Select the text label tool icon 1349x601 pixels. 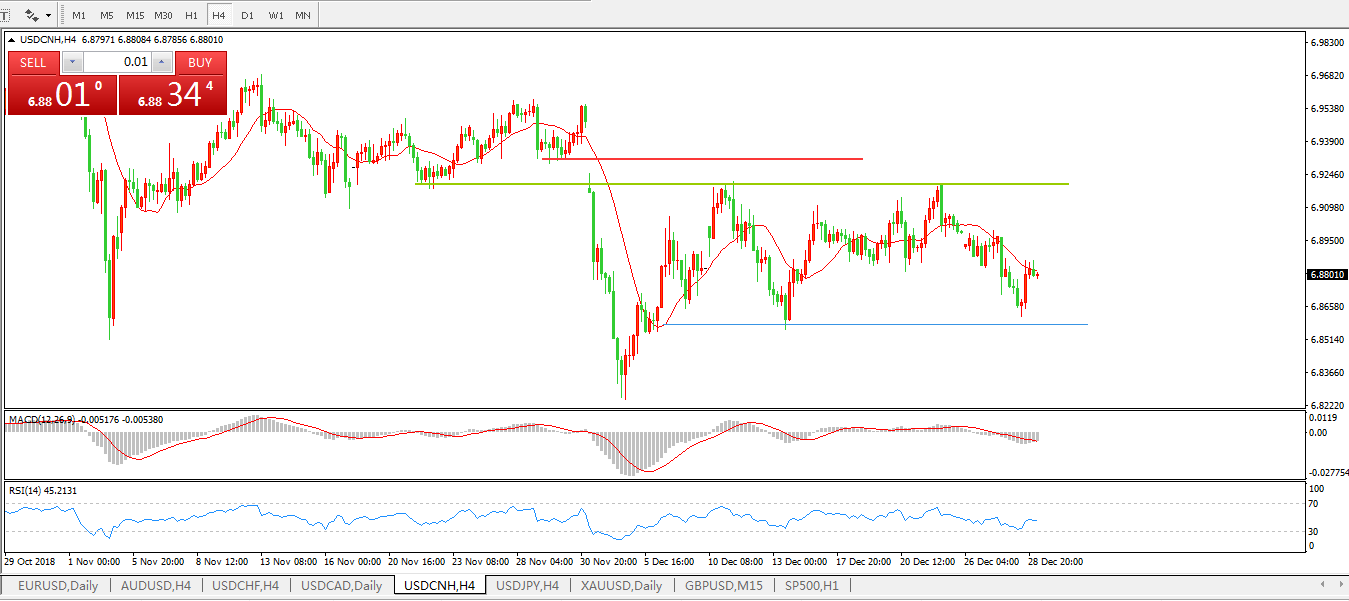coord(6,15)
